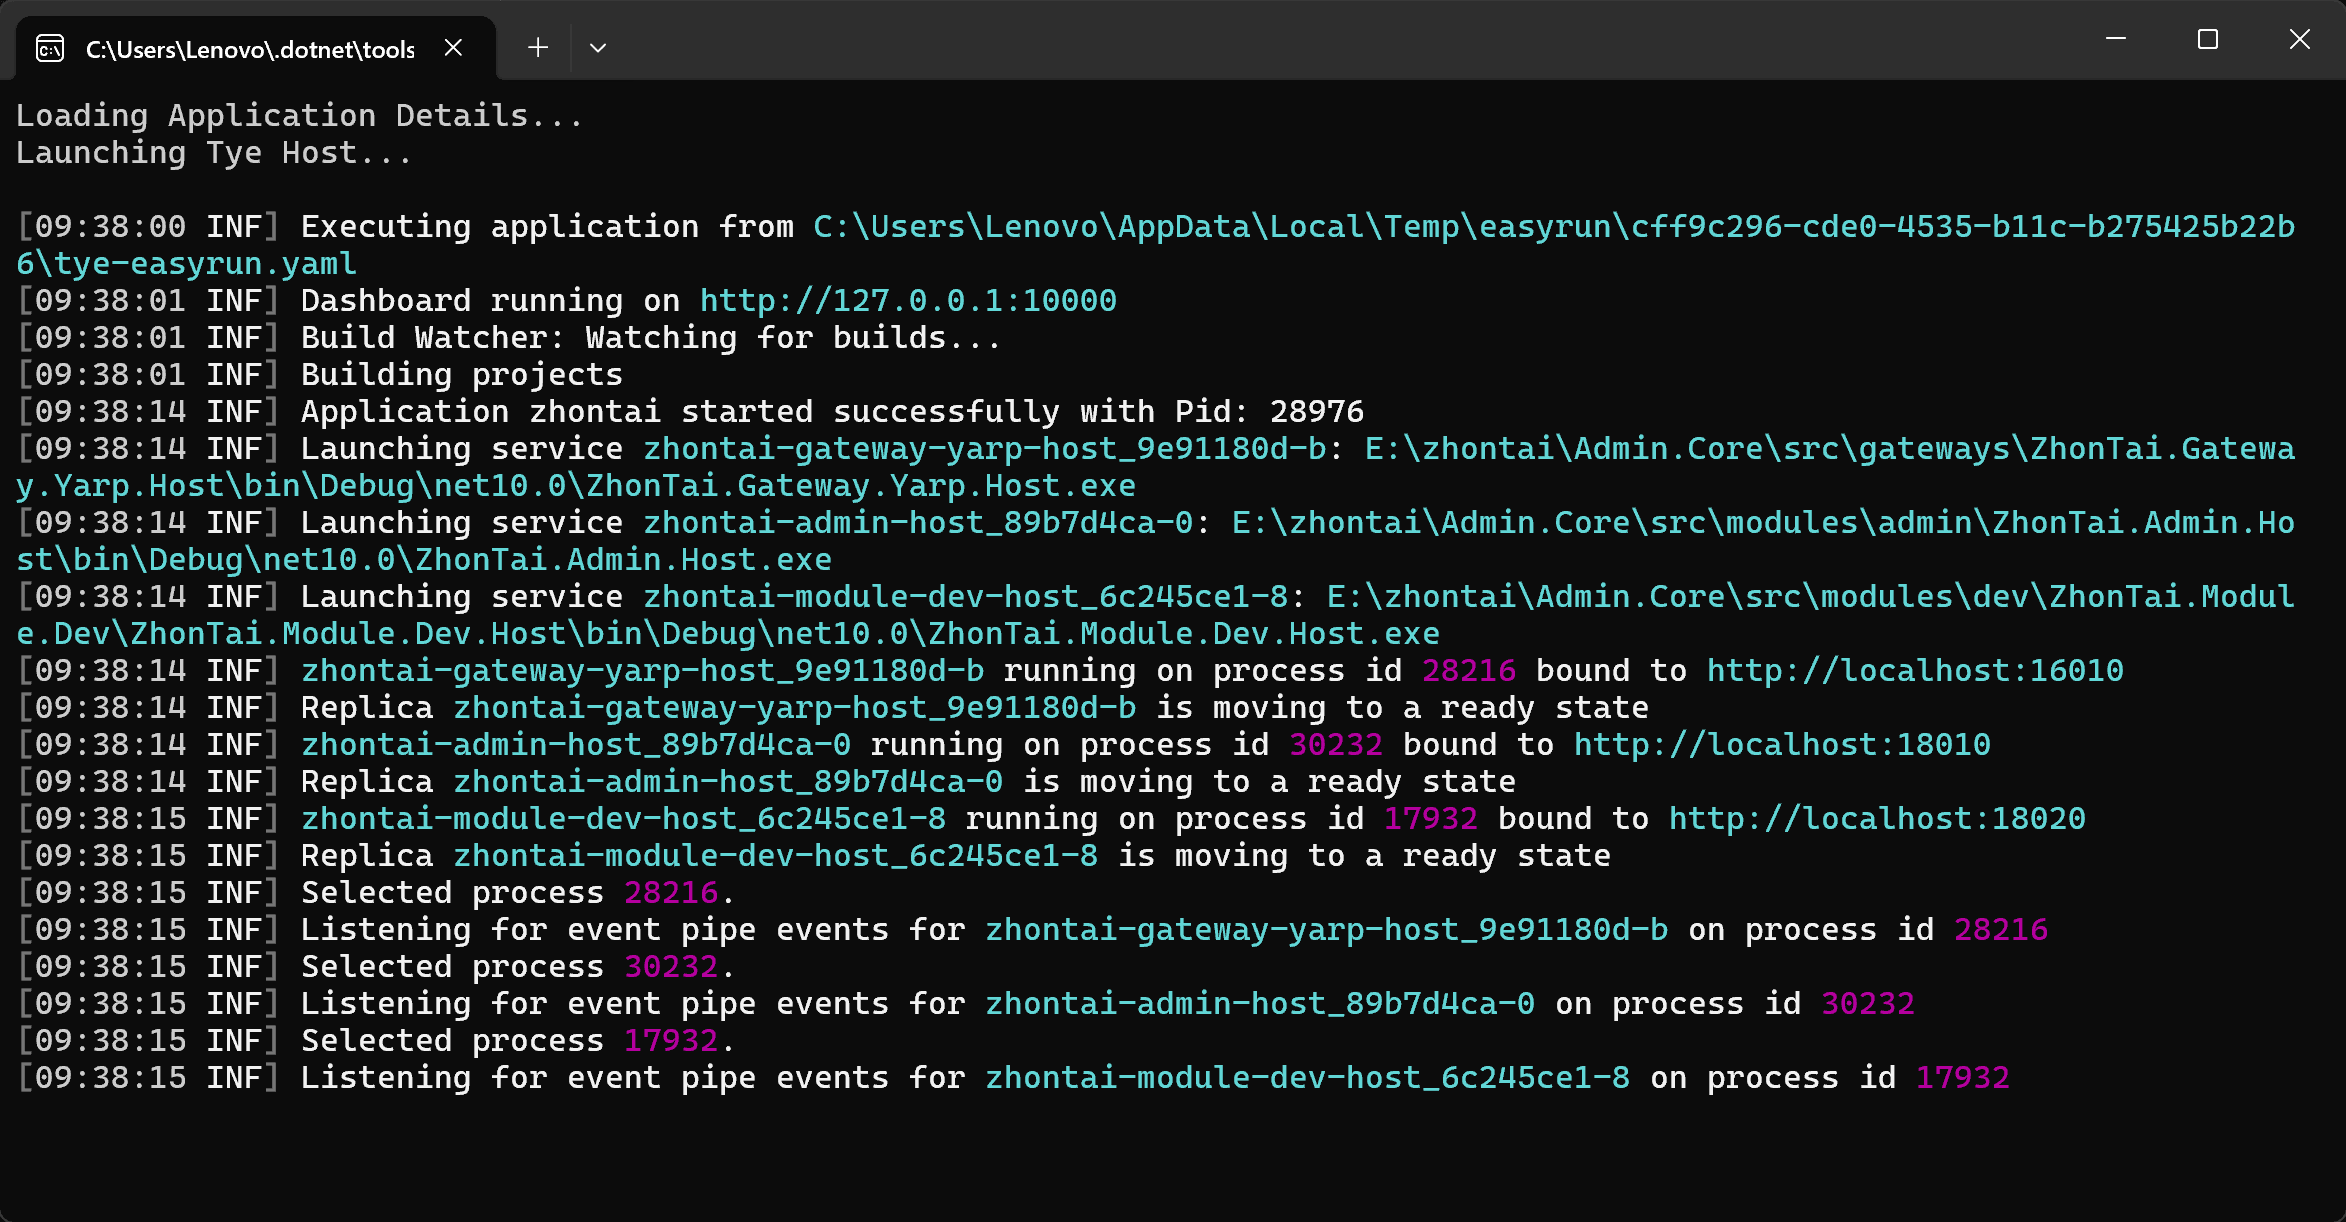Viewport: 2346px width, 1222px height.
Task: Open the http://localhost:18020 dev host link
Action: pos(1876,819)
